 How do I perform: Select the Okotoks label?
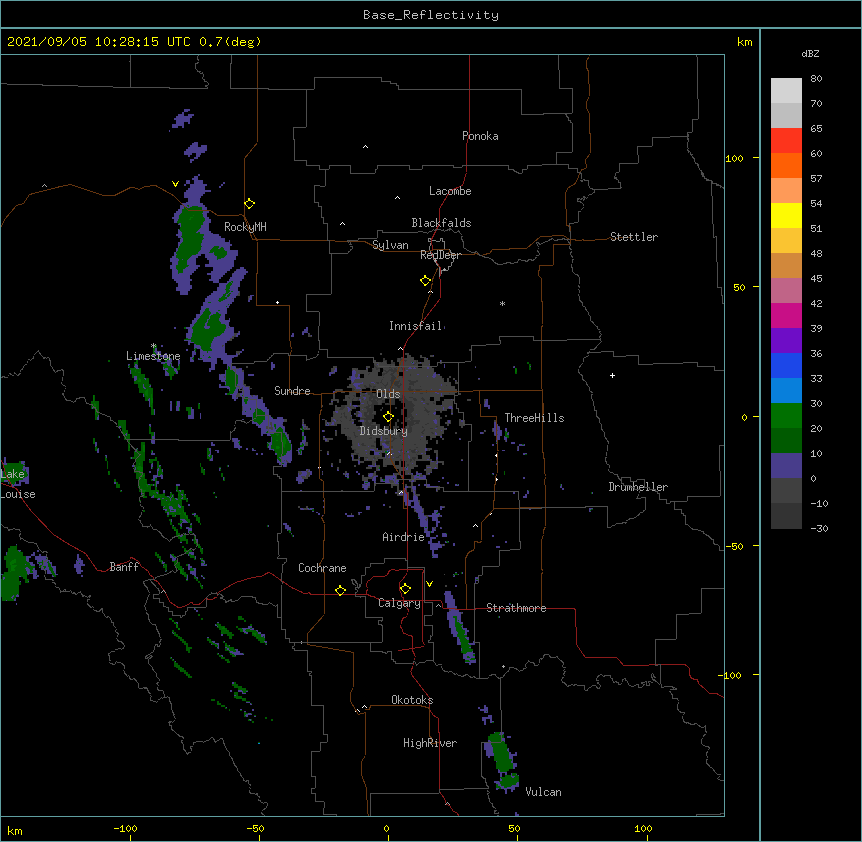[x=412, y=700]
